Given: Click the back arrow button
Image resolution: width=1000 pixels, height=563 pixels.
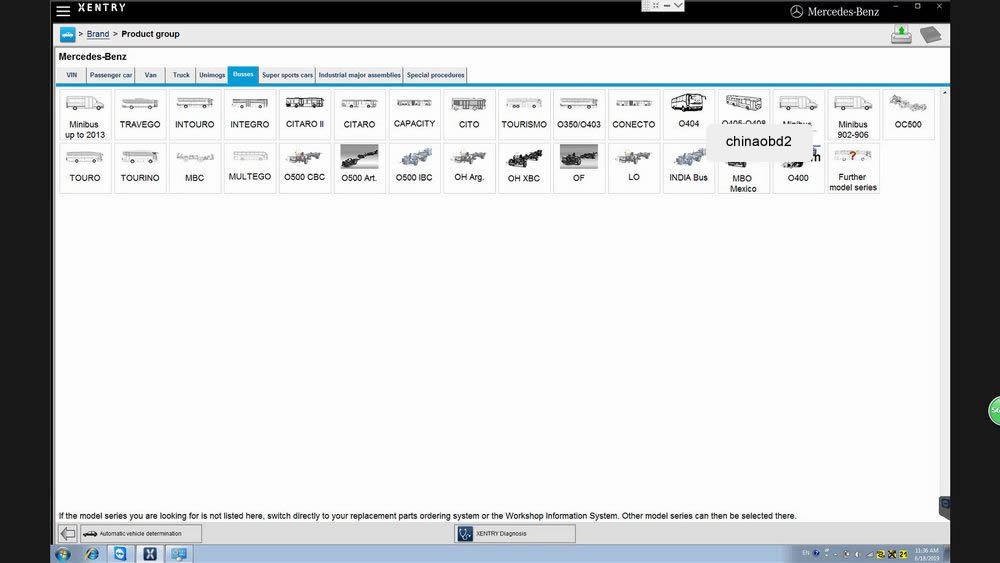Looking at the screenshot, I should click(x=68, y=534).
